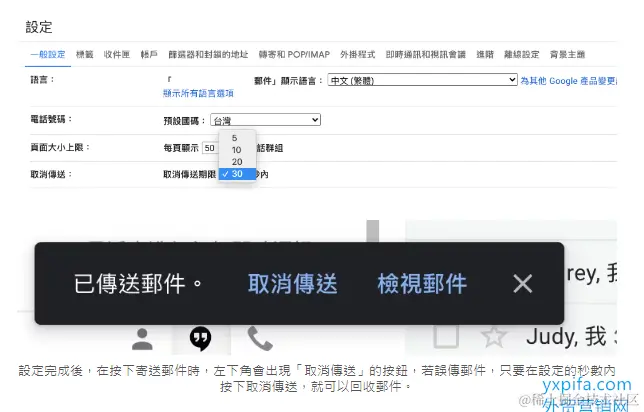Image resolution: width=644 pixels, height=412 pixels.
Task: Select 5 seconds in undo send list
Action: pos(237,138)
